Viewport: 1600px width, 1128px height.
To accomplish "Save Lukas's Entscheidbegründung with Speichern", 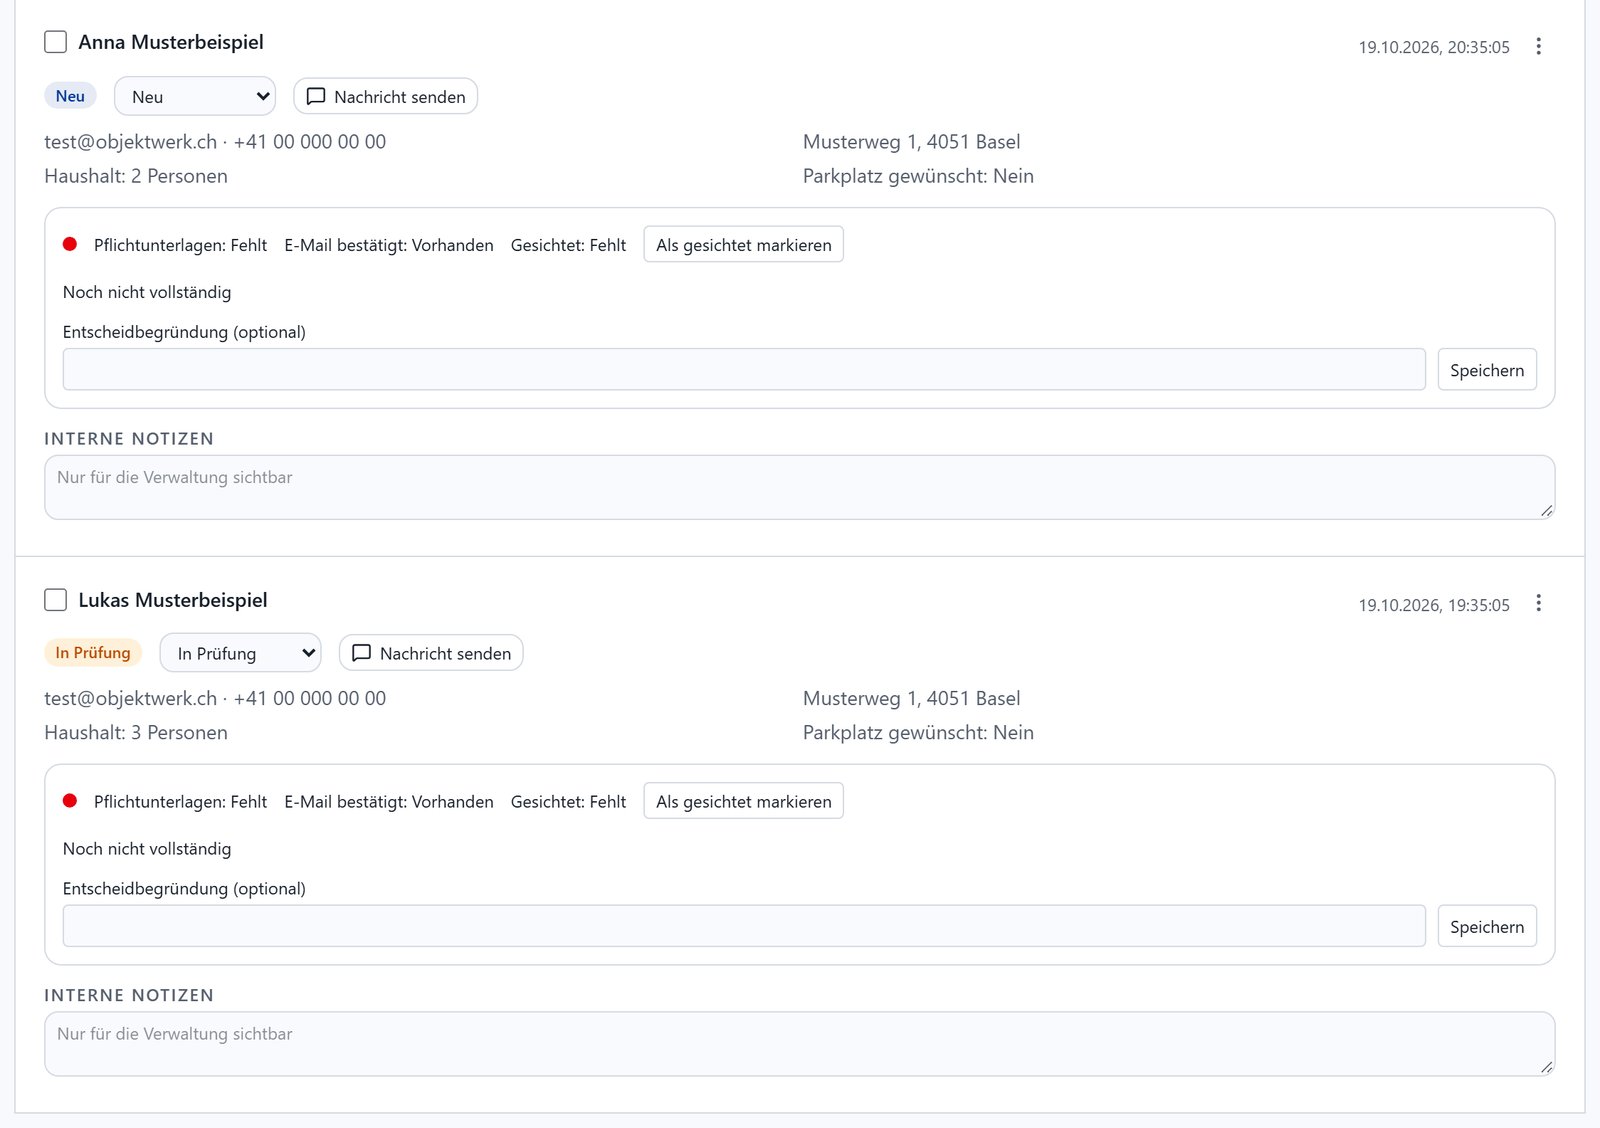I will coord(1487,927).
